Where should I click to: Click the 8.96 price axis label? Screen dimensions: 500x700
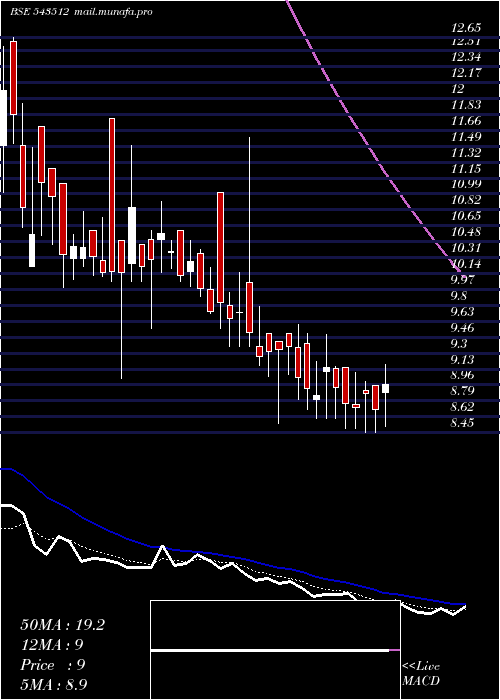point(464,375)
